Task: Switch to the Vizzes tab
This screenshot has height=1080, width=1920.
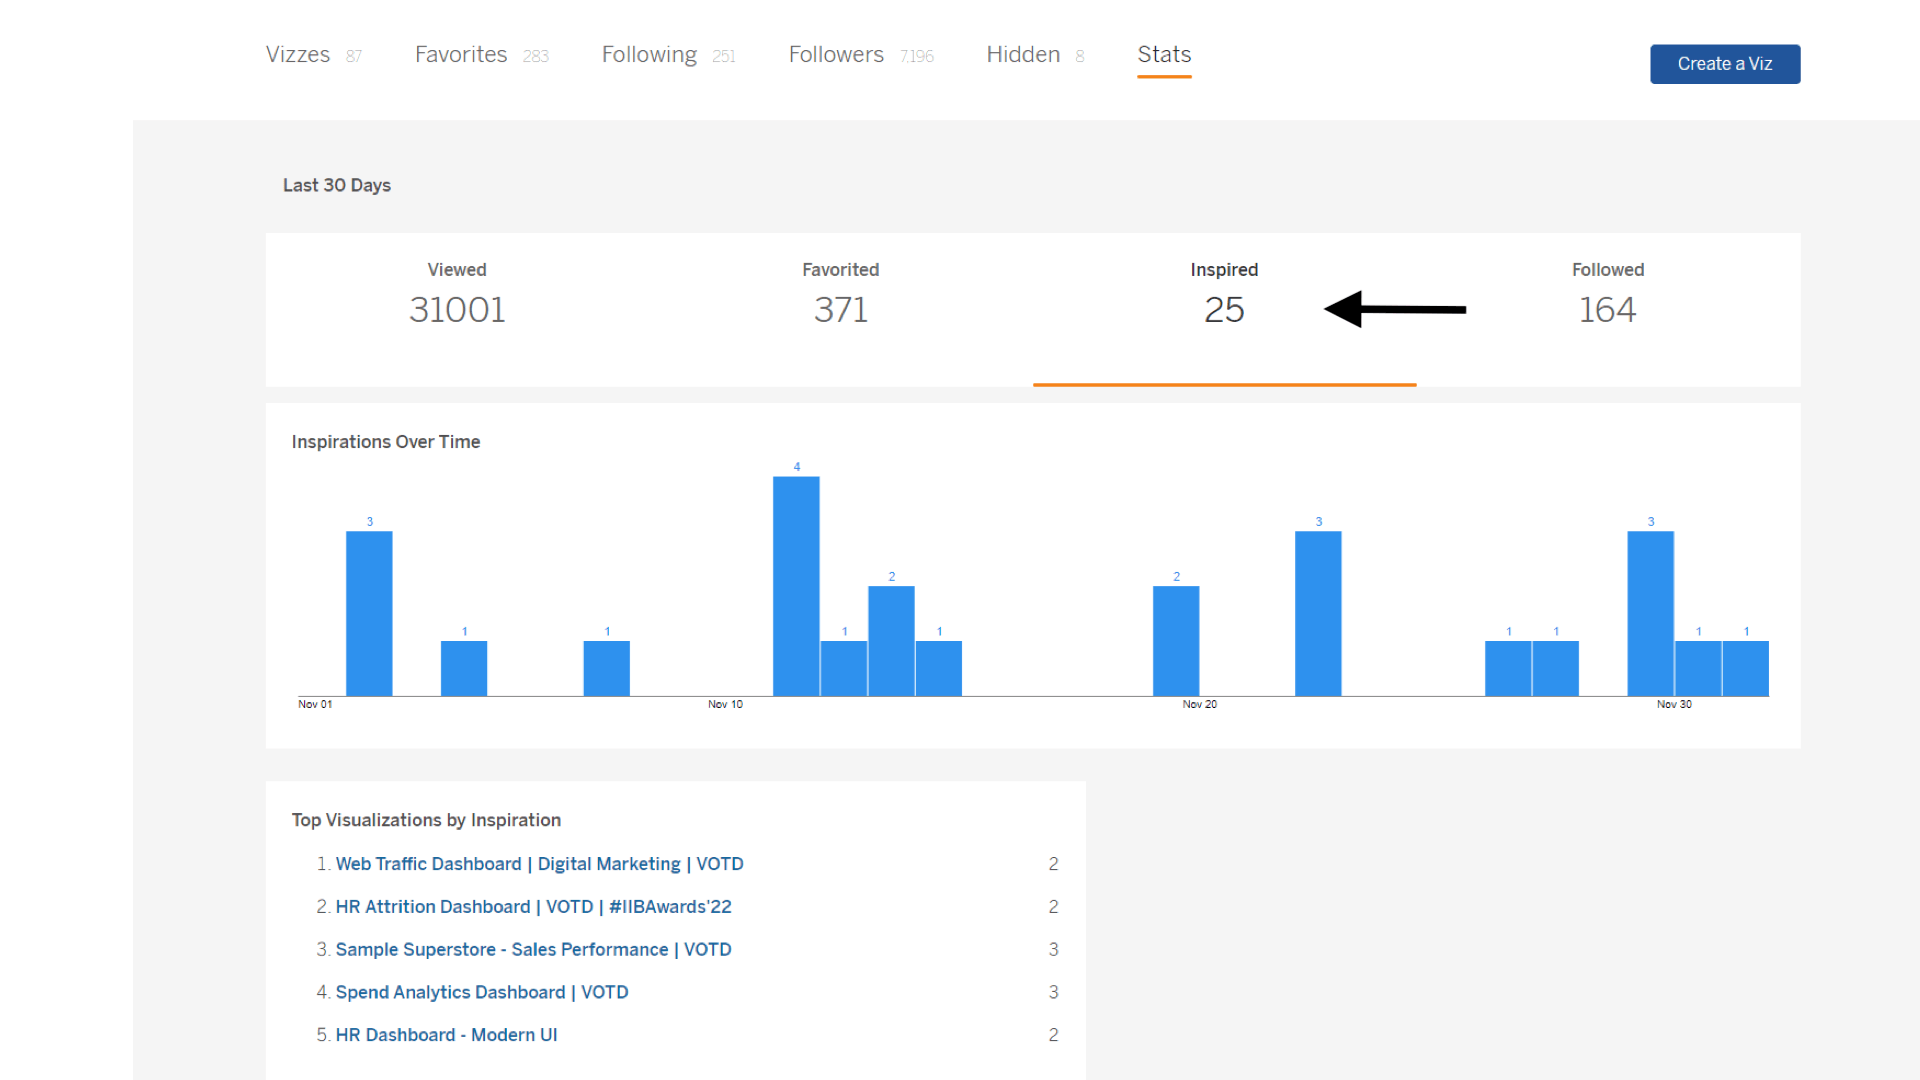Action: tap(297, 54)
